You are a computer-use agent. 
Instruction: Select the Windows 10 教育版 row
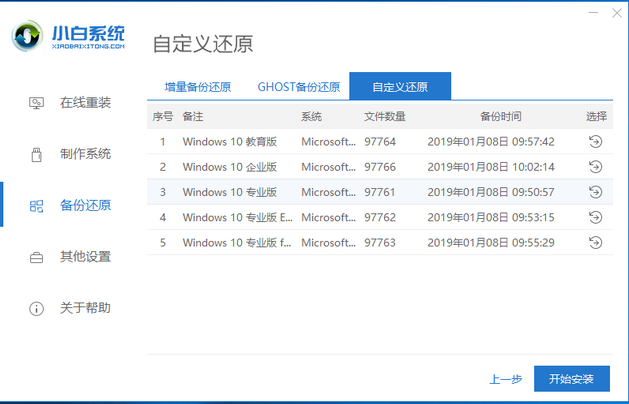380,142
